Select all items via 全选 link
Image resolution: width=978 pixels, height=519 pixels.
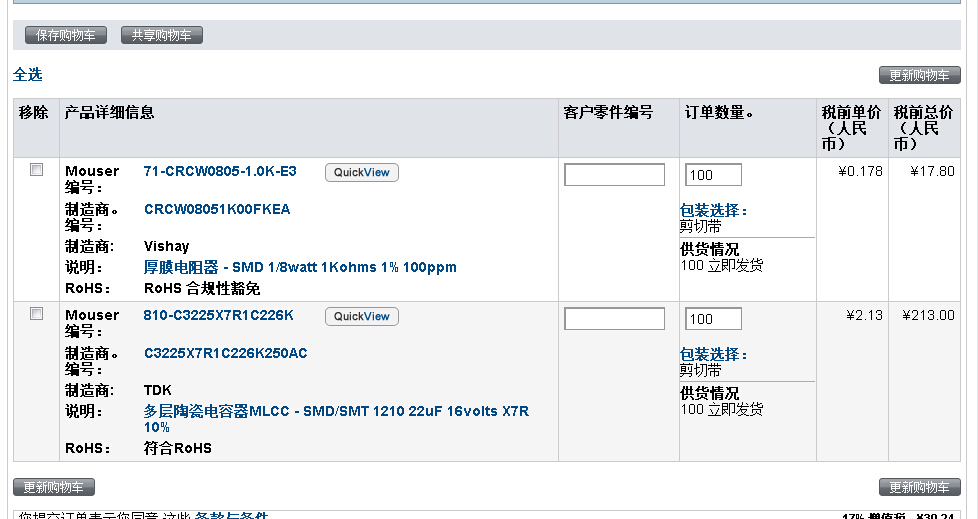[27, 75]
